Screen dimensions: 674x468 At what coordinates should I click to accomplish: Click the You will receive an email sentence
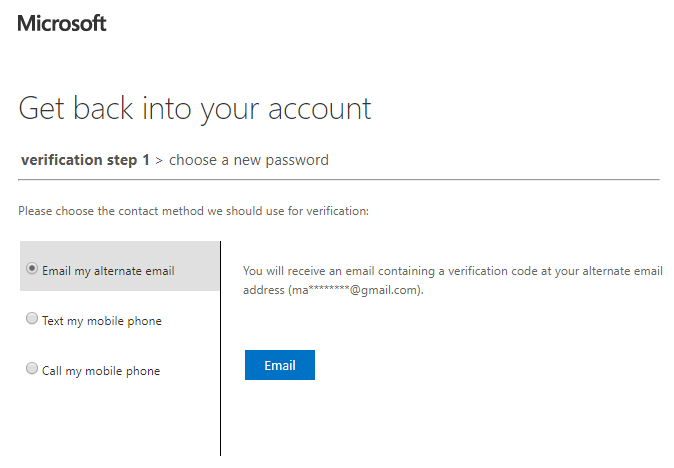(x=330, y=271)
